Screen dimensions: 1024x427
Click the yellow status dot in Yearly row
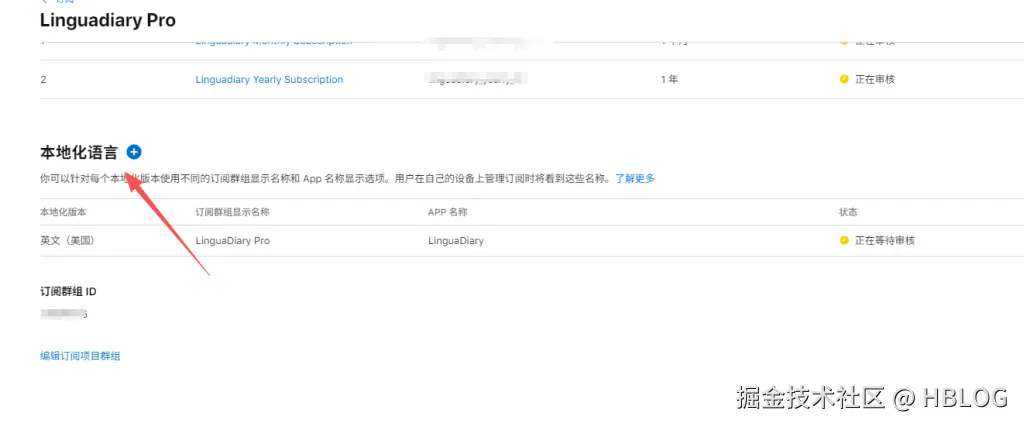click(x=844, y=80)
